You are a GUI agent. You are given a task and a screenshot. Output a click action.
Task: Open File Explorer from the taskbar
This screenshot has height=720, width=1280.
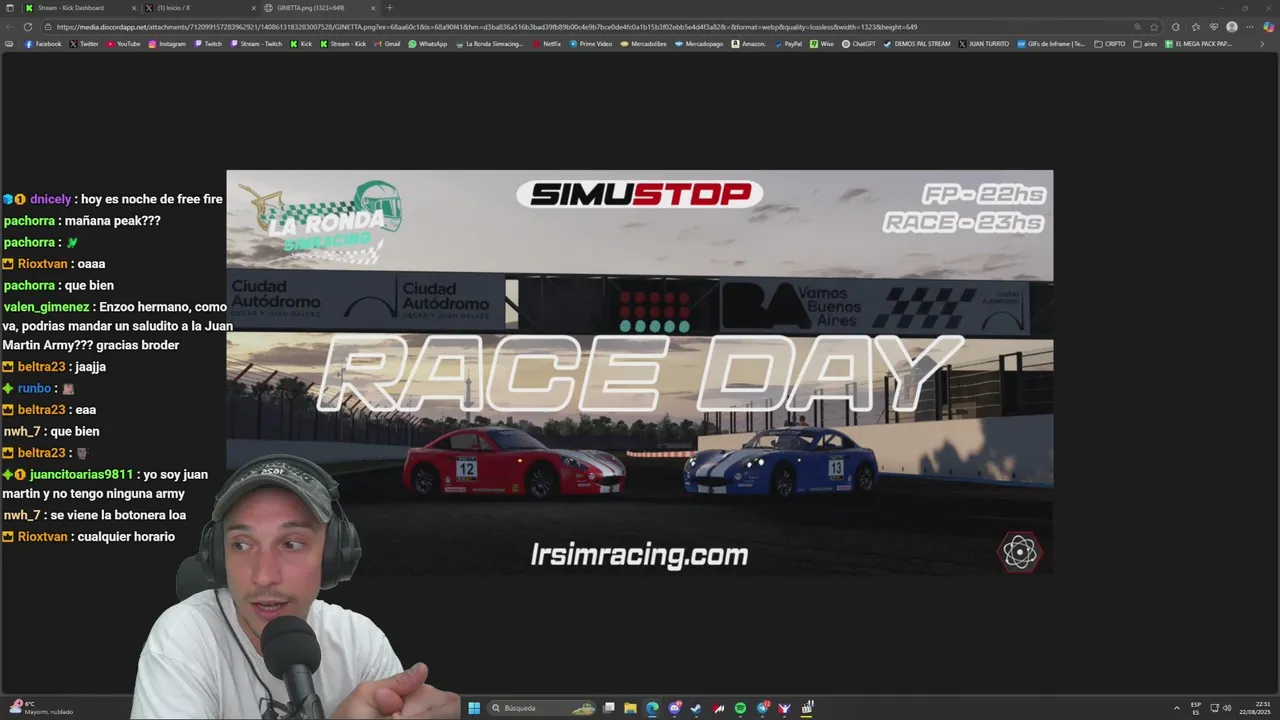pos(630,708)
